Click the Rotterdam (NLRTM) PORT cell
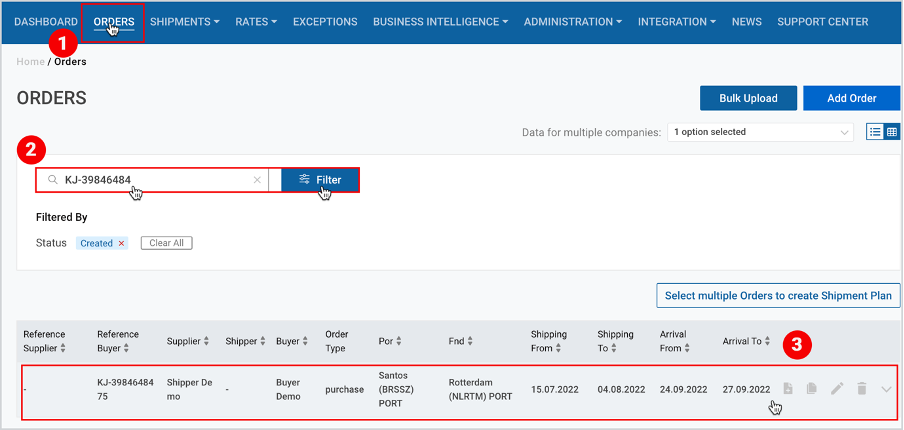This screenshot has height=430, width=904. point(480,389)
